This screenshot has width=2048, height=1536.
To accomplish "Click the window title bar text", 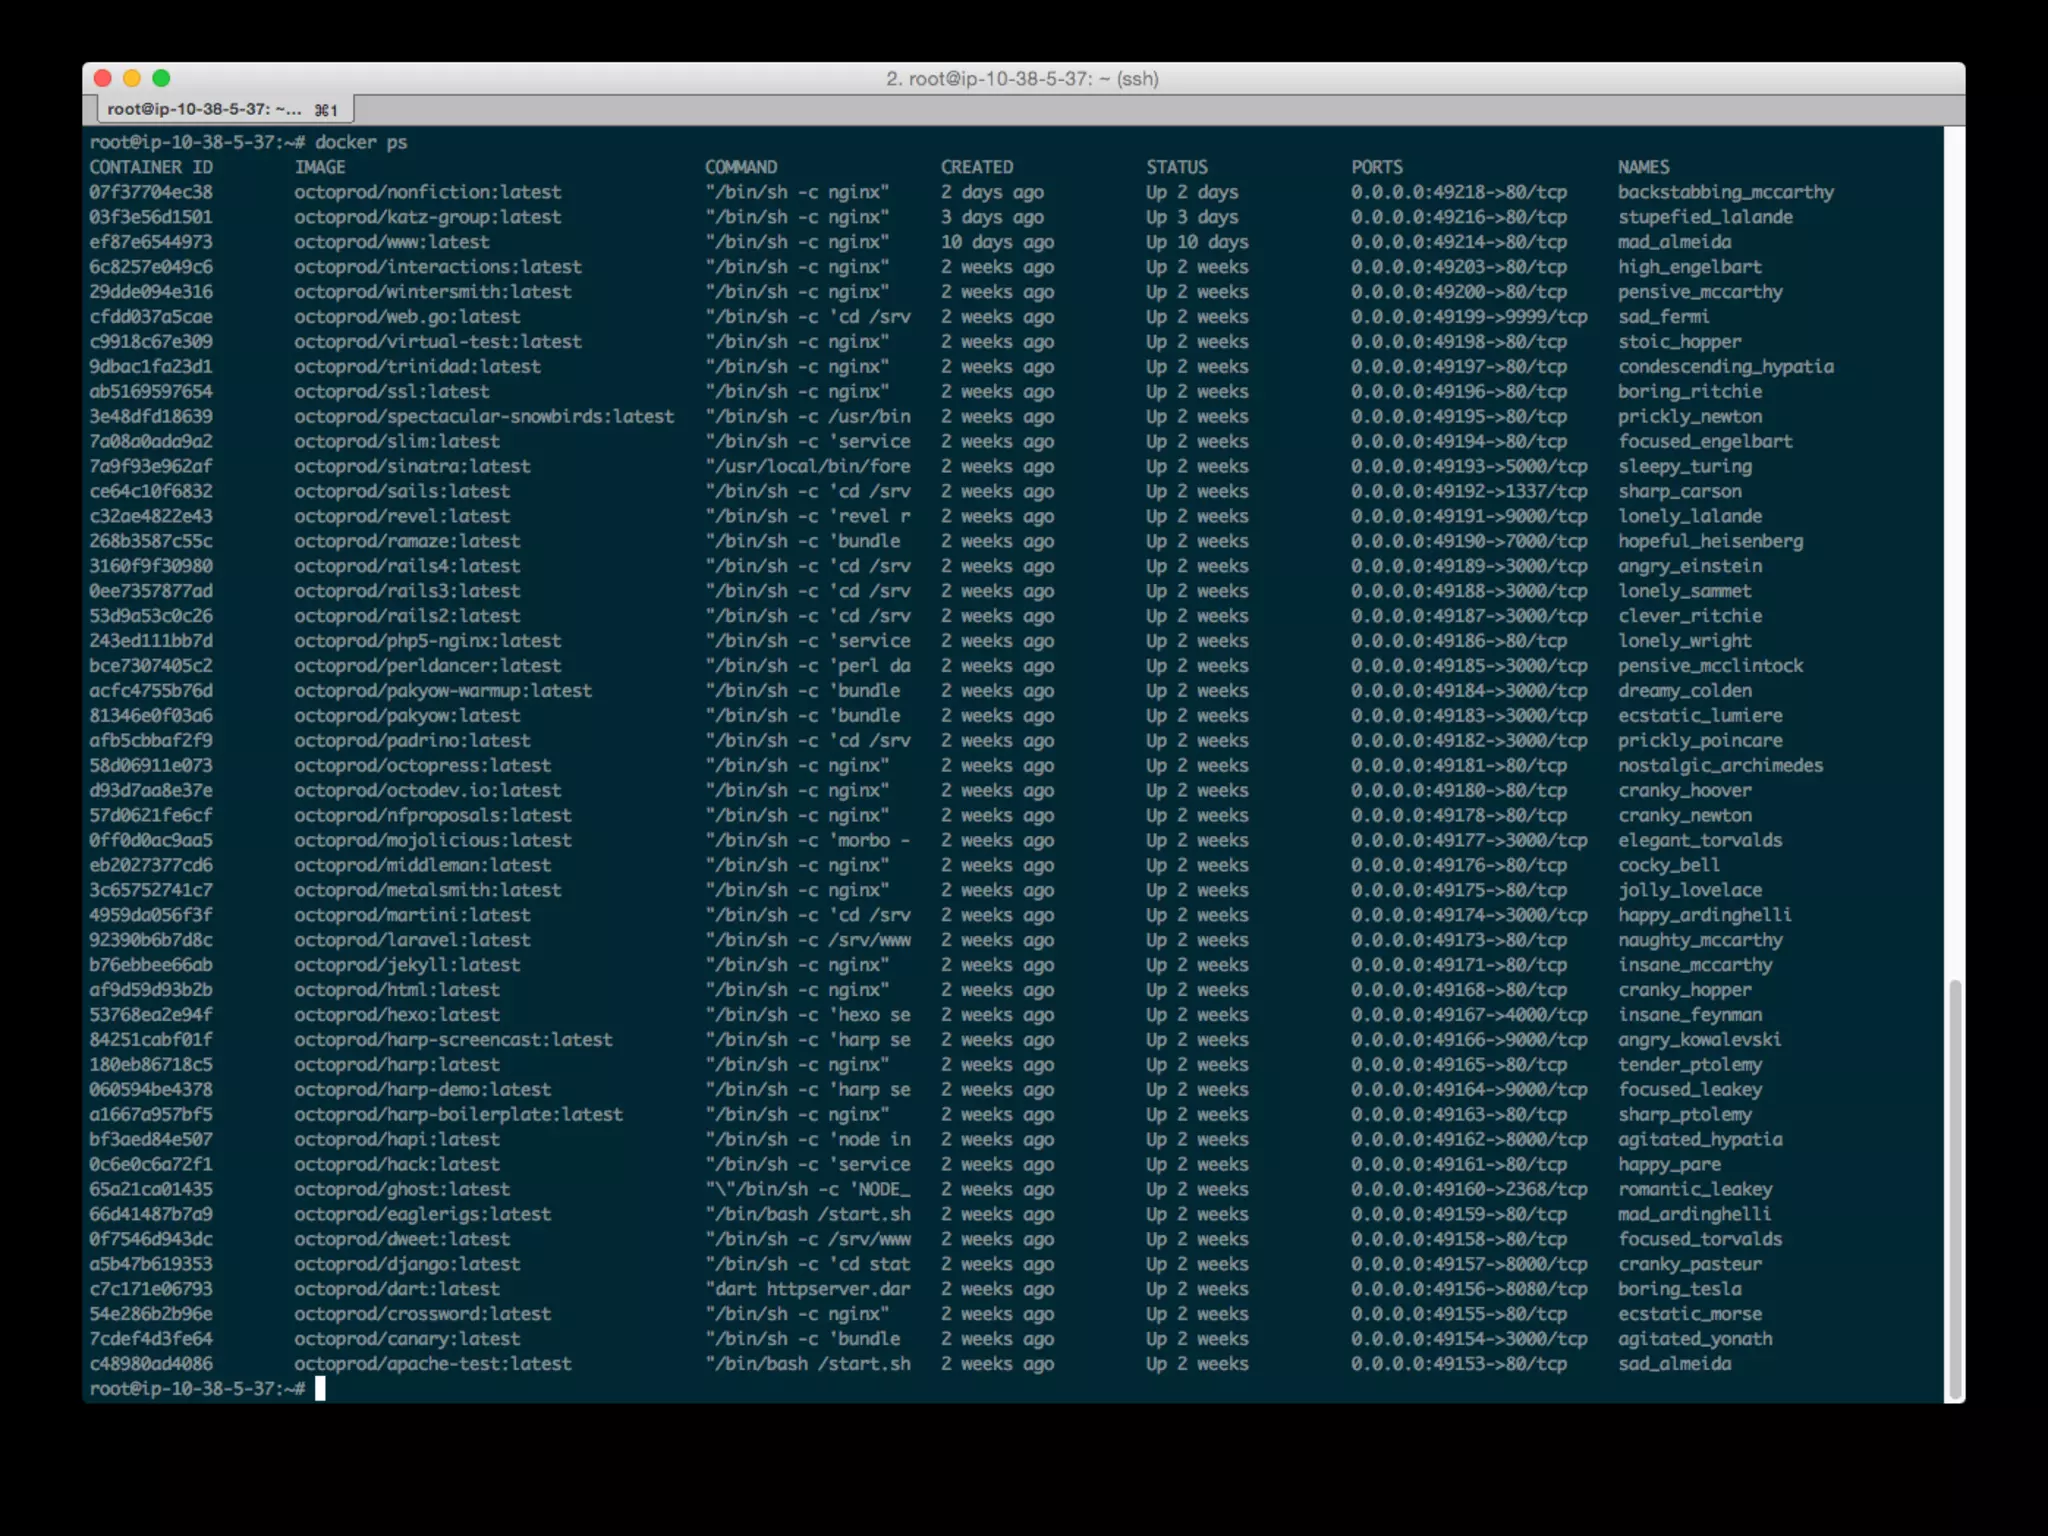I will [x=1022, y=78].
